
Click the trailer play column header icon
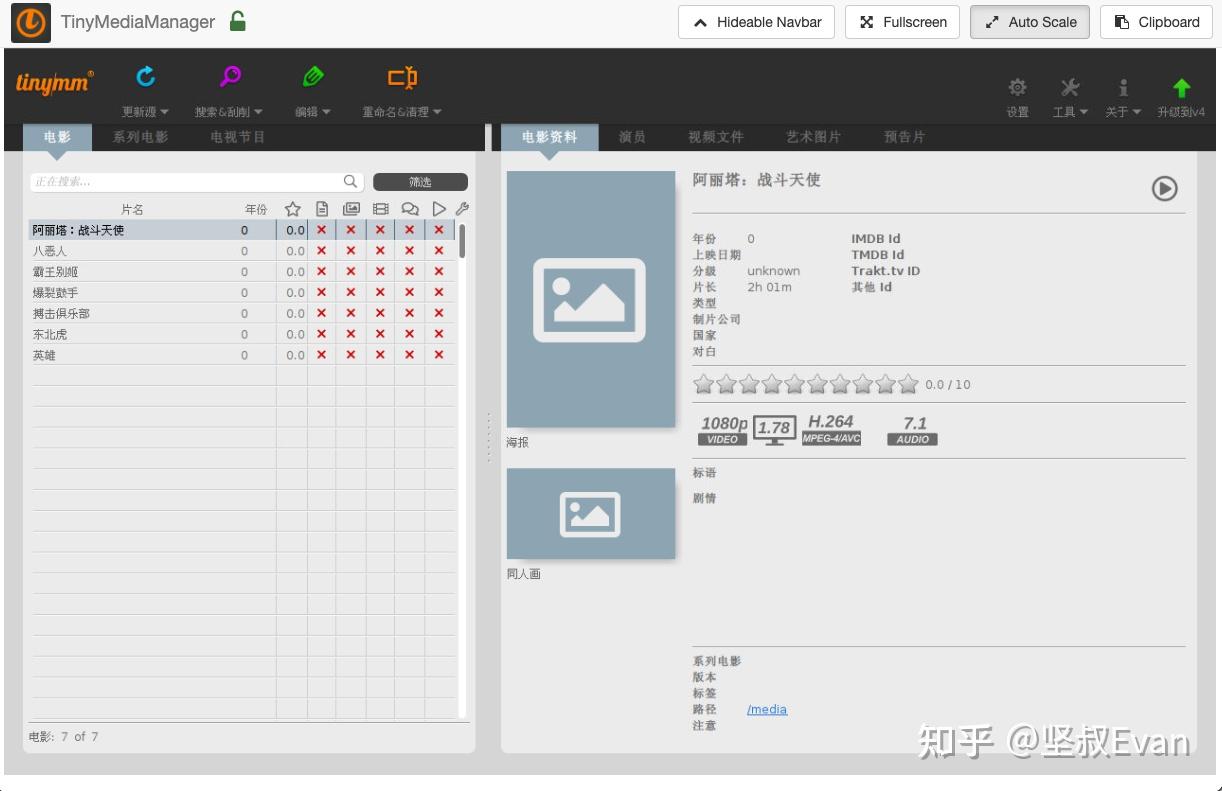(x=440, y=208)
